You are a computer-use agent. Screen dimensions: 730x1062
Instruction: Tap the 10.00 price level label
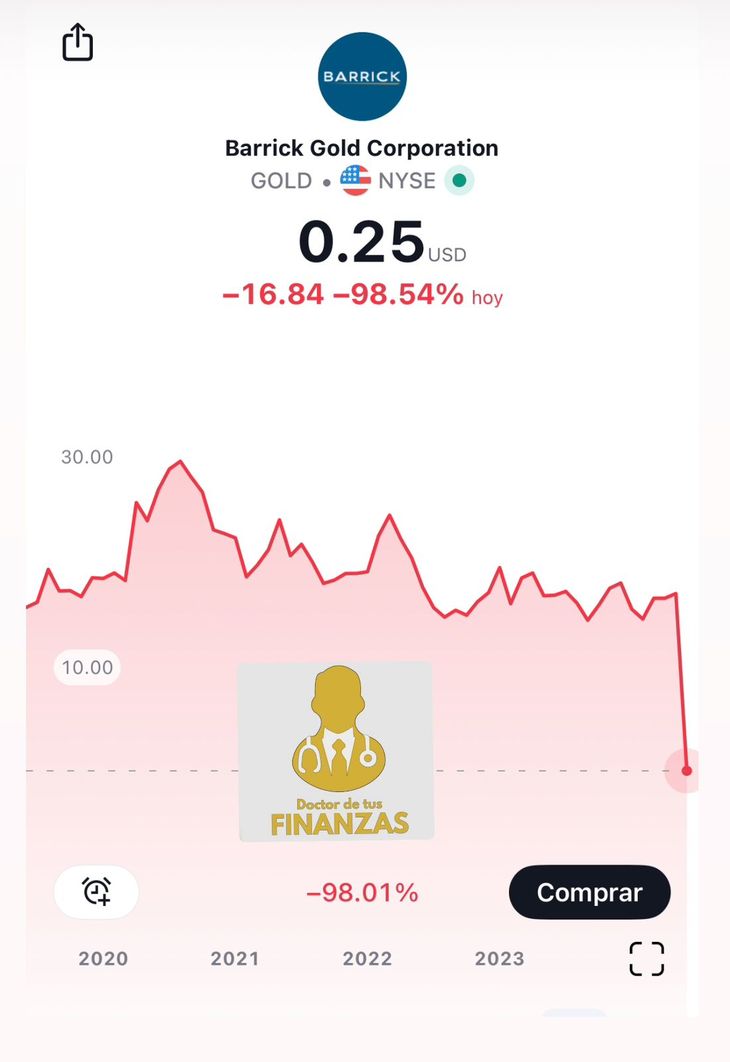pos(87,667)
